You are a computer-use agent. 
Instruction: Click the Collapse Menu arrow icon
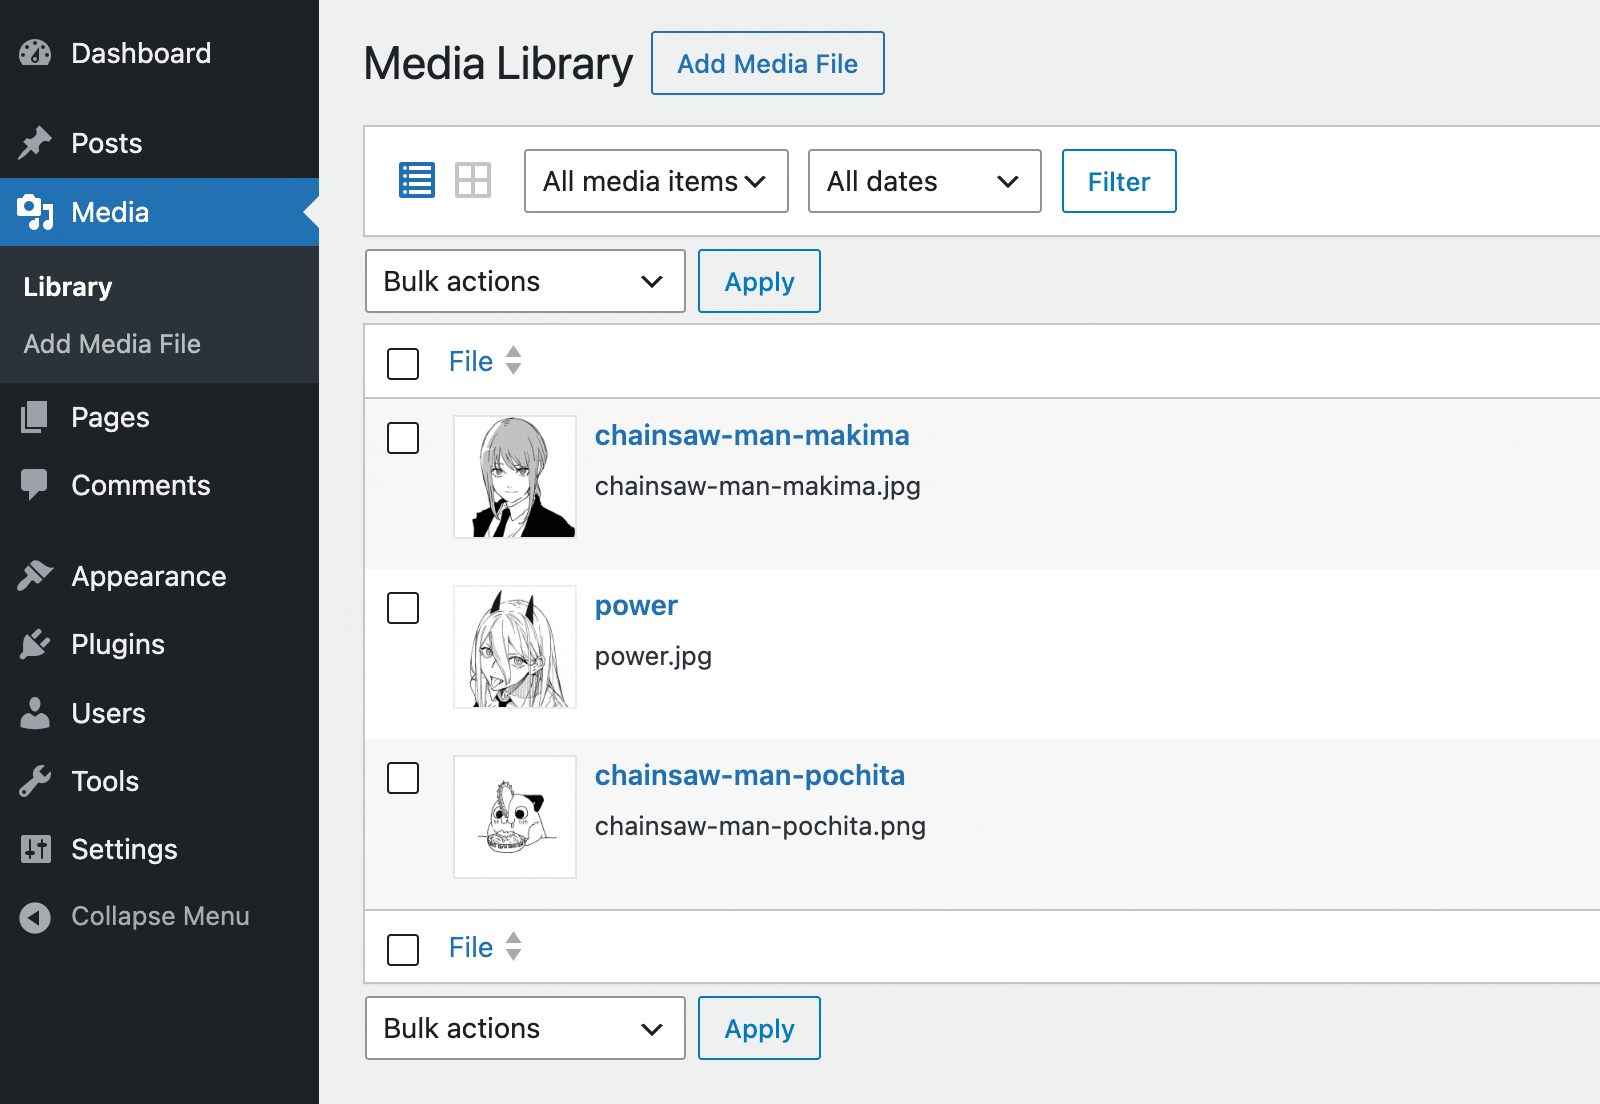point(35,917)
